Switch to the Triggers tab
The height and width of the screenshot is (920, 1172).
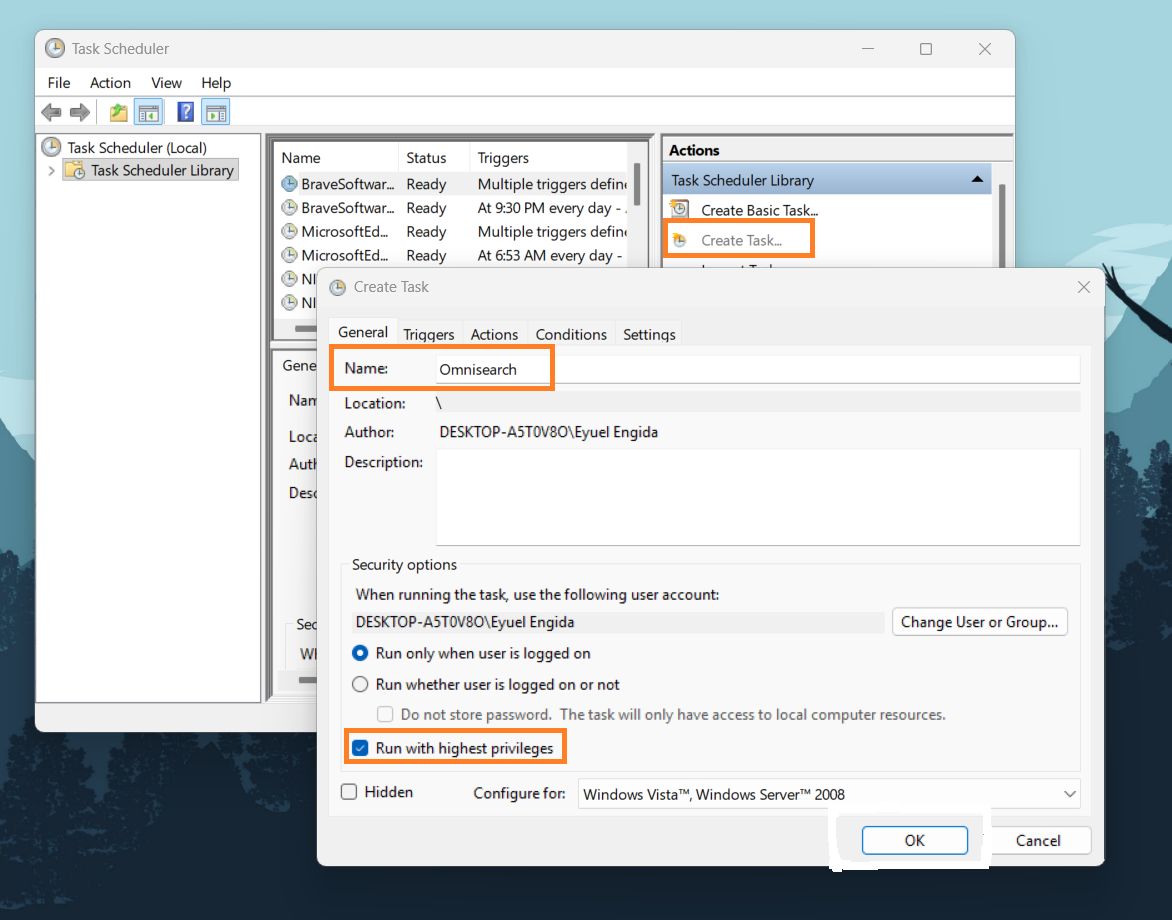pos(429,334)
